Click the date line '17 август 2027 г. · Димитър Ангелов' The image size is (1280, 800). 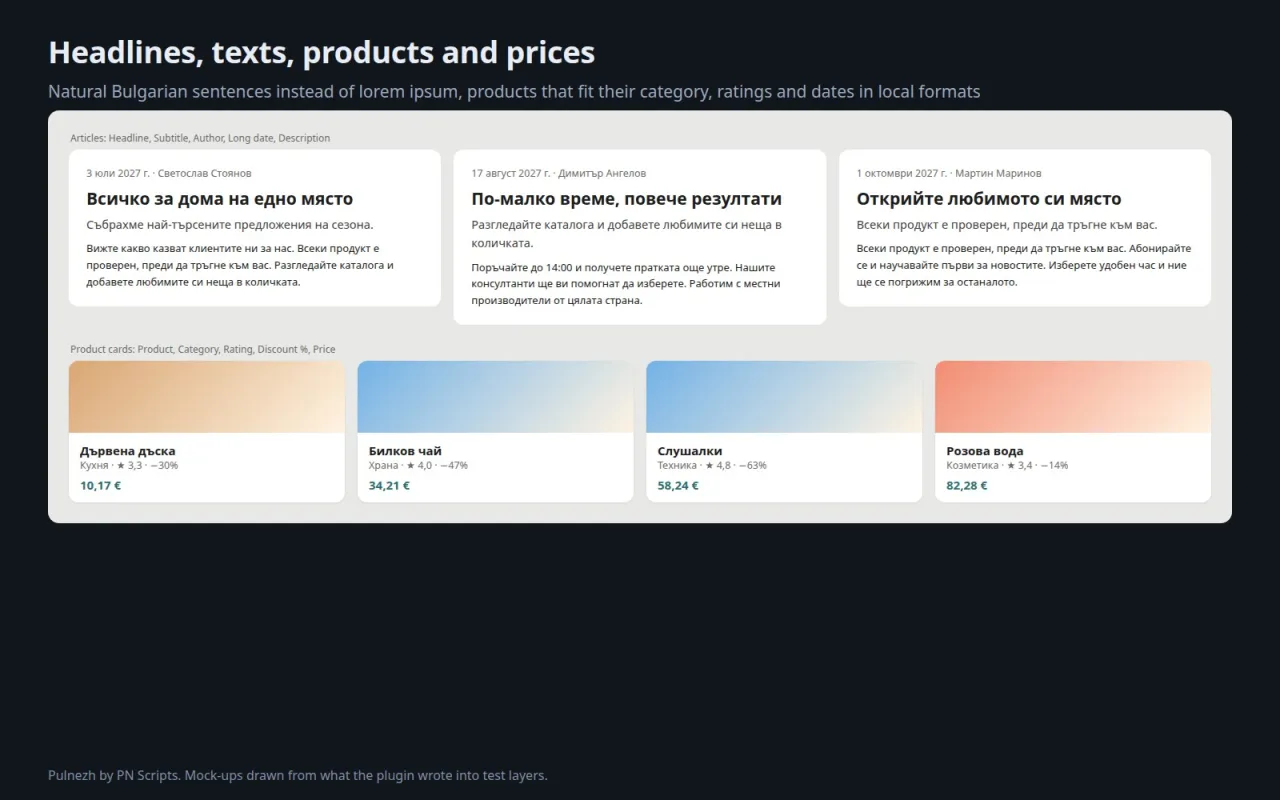[559, 173]
